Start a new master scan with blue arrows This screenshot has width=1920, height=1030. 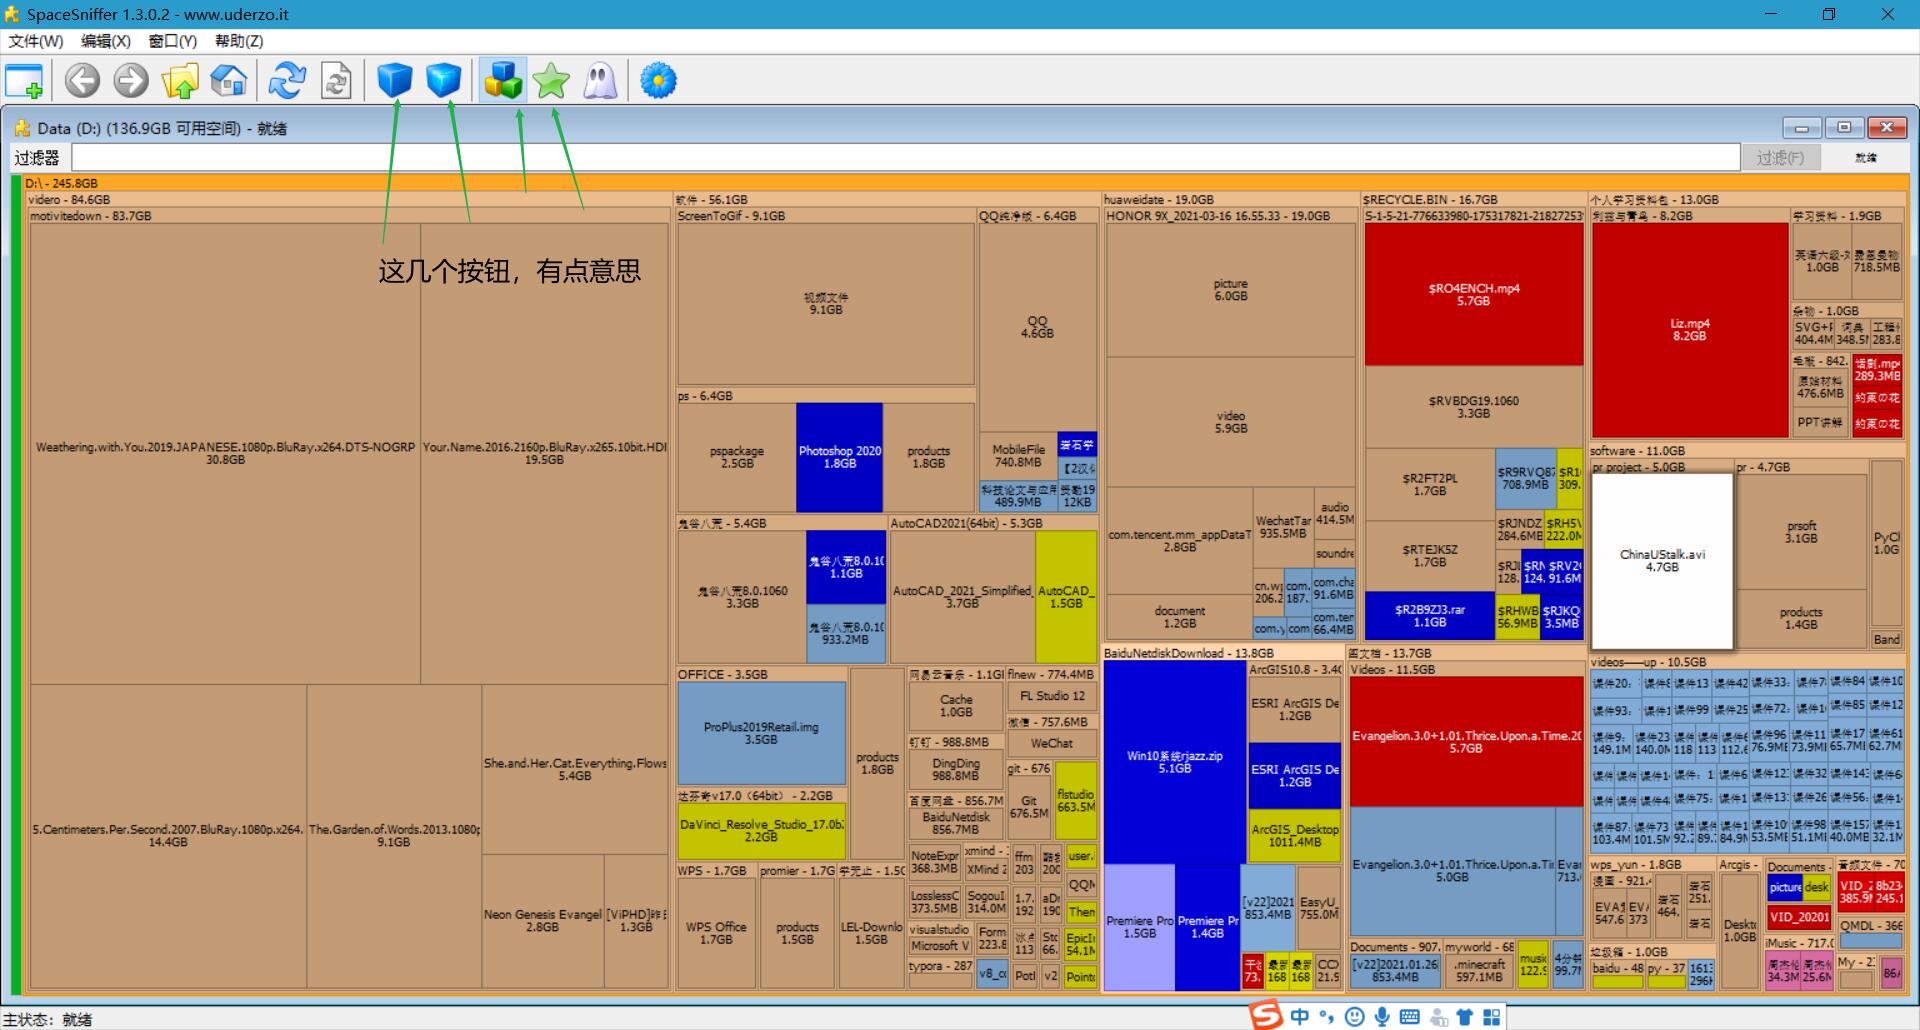pyautogui.click(x=287, y=81)
